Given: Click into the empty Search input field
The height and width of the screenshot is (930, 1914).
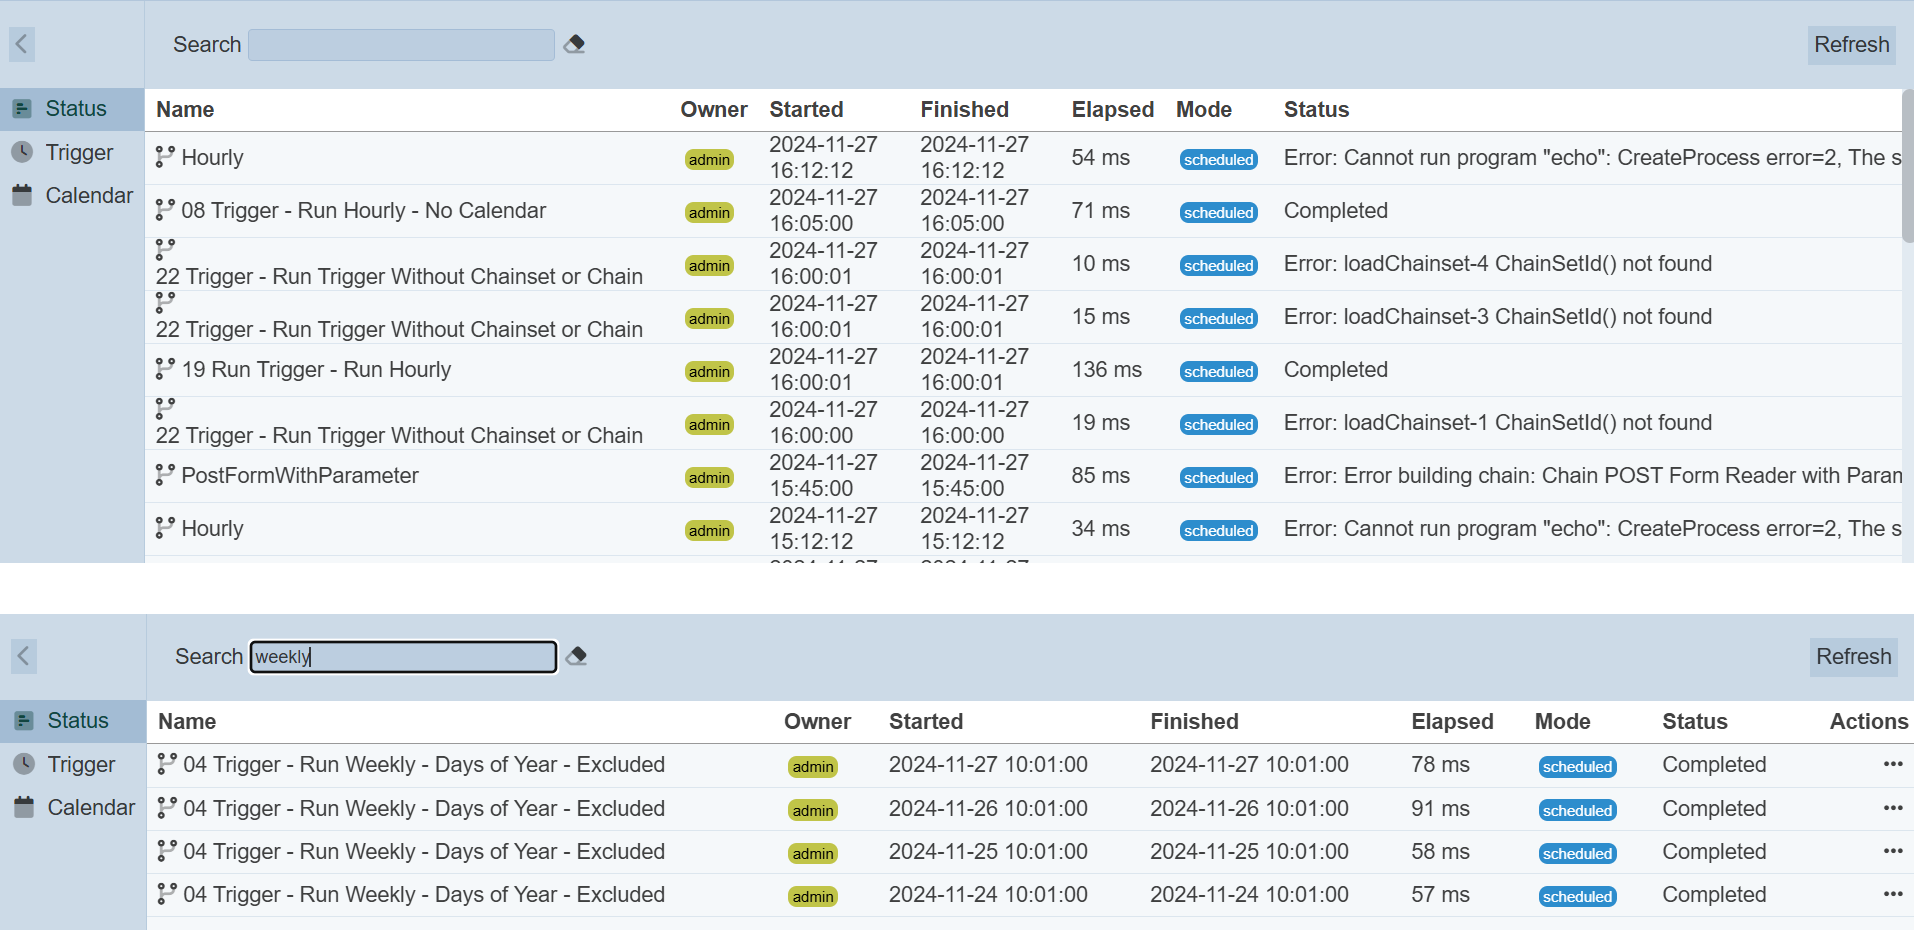Looking at the screenshot, I should click(x=401, y=45).
